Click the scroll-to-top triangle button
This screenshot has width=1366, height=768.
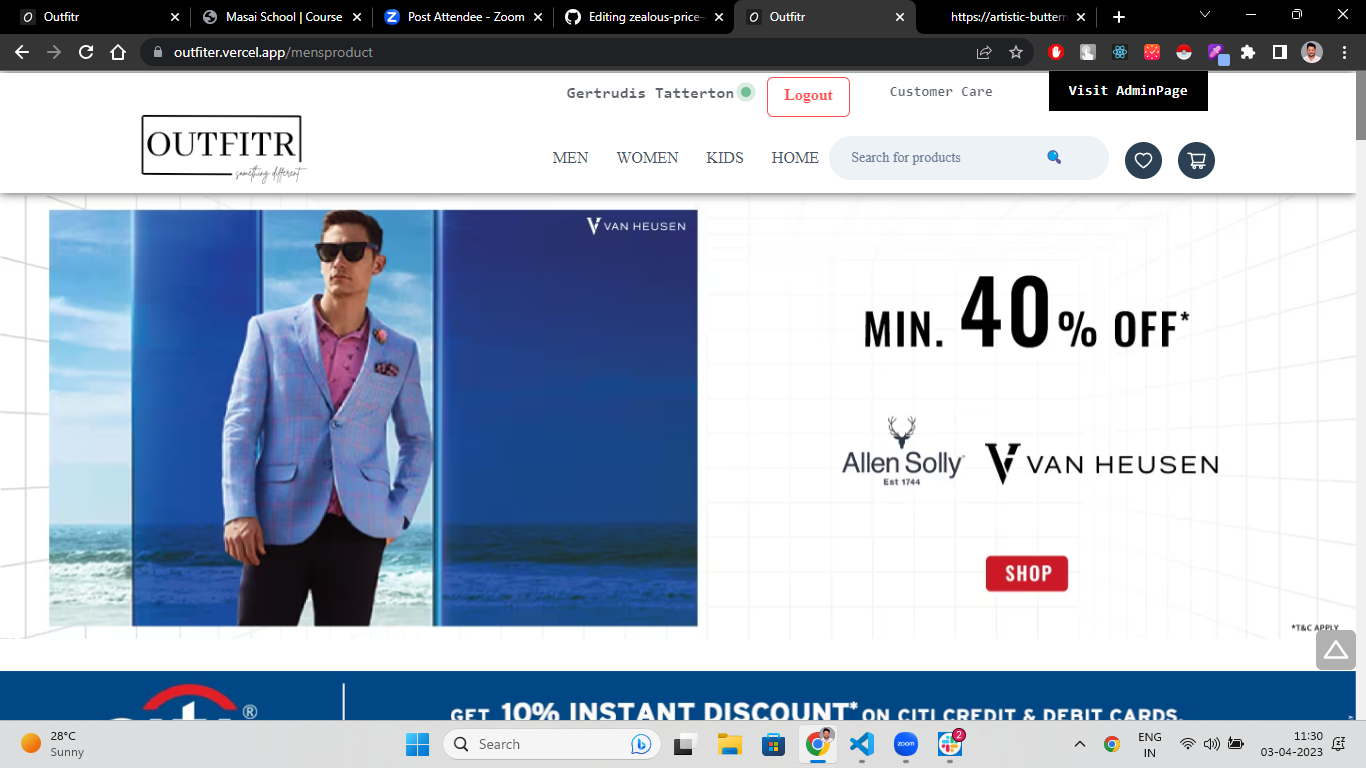point(1336,650)
